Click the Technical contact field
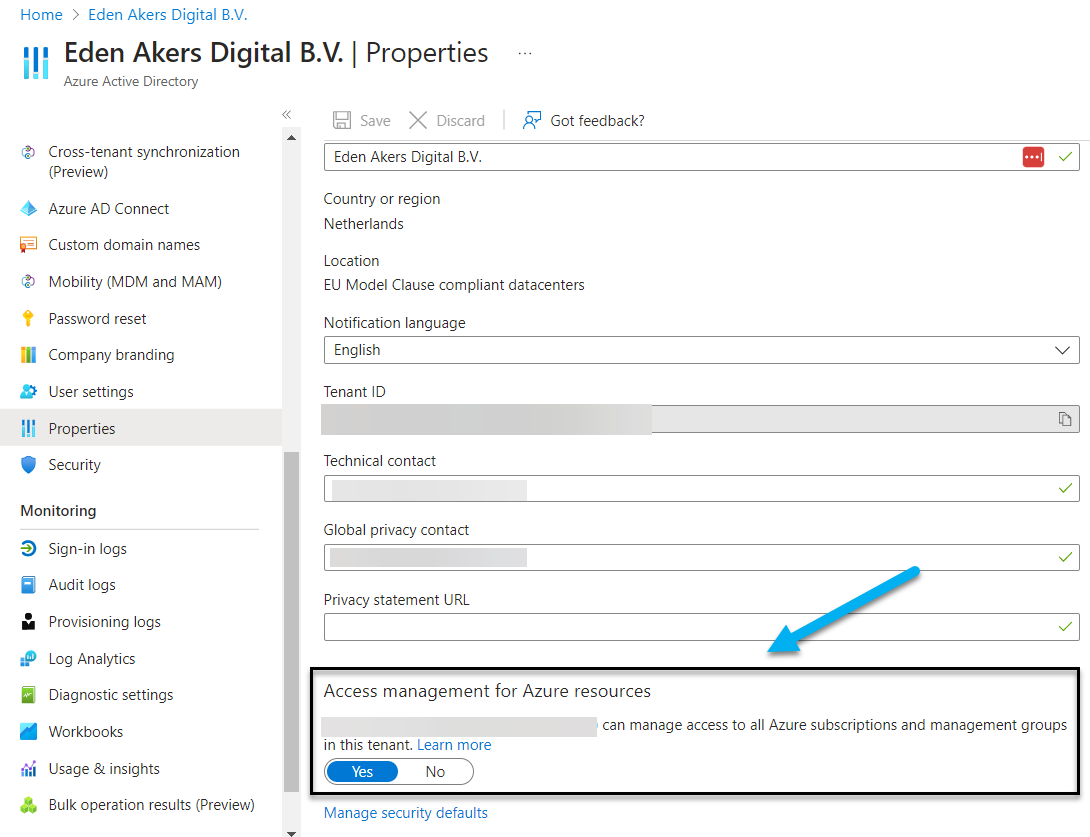 click(x=701, y=489)
